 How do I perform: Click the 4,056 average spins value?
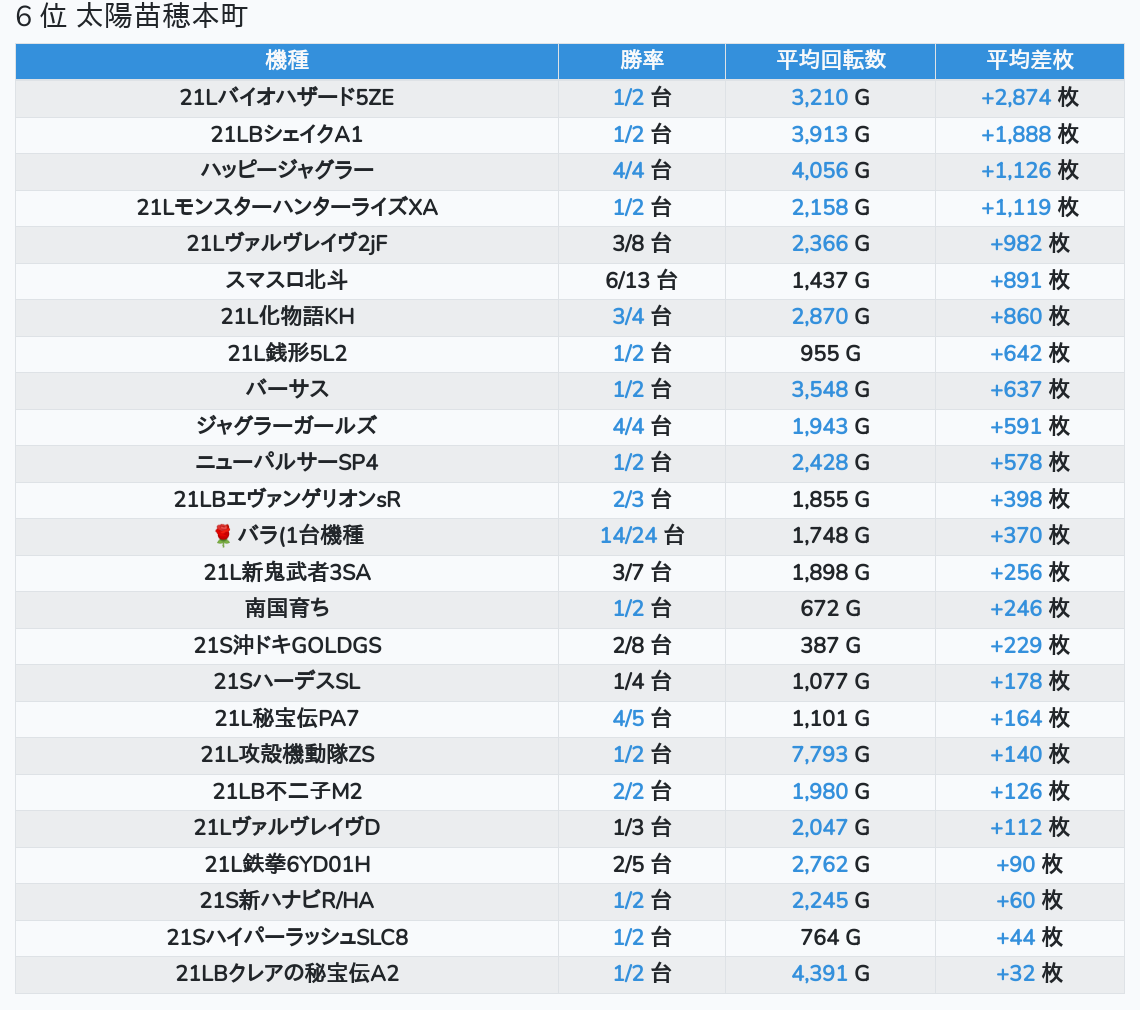tap(819, 171)
